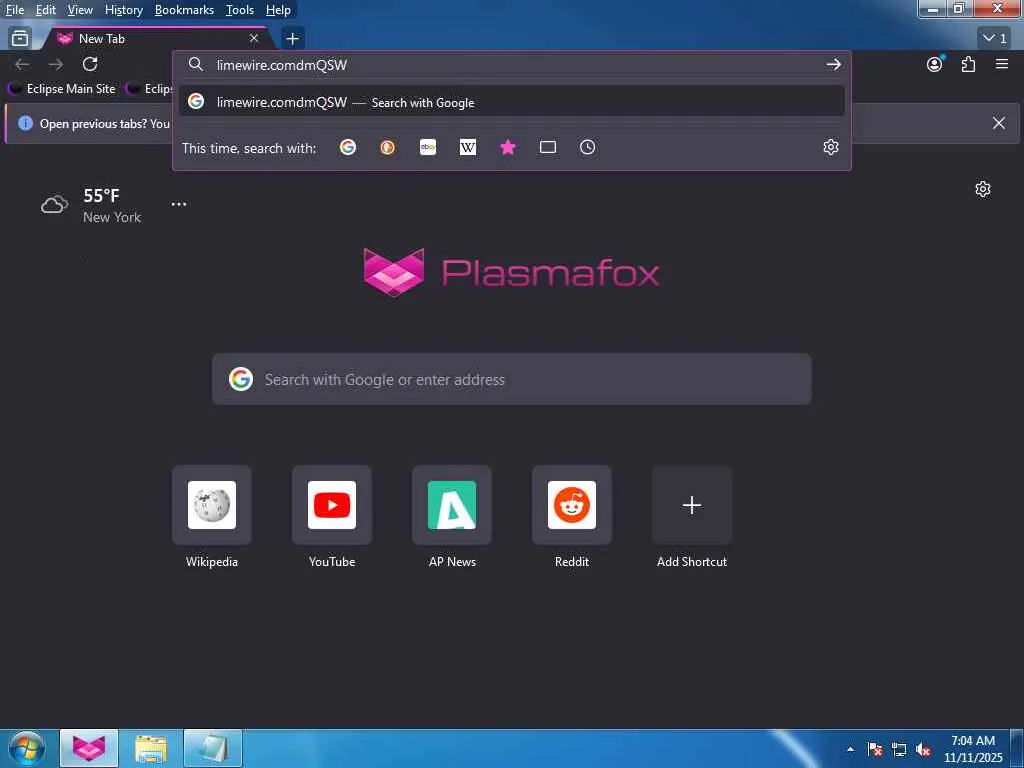Reload the current page

pos(90,64)
